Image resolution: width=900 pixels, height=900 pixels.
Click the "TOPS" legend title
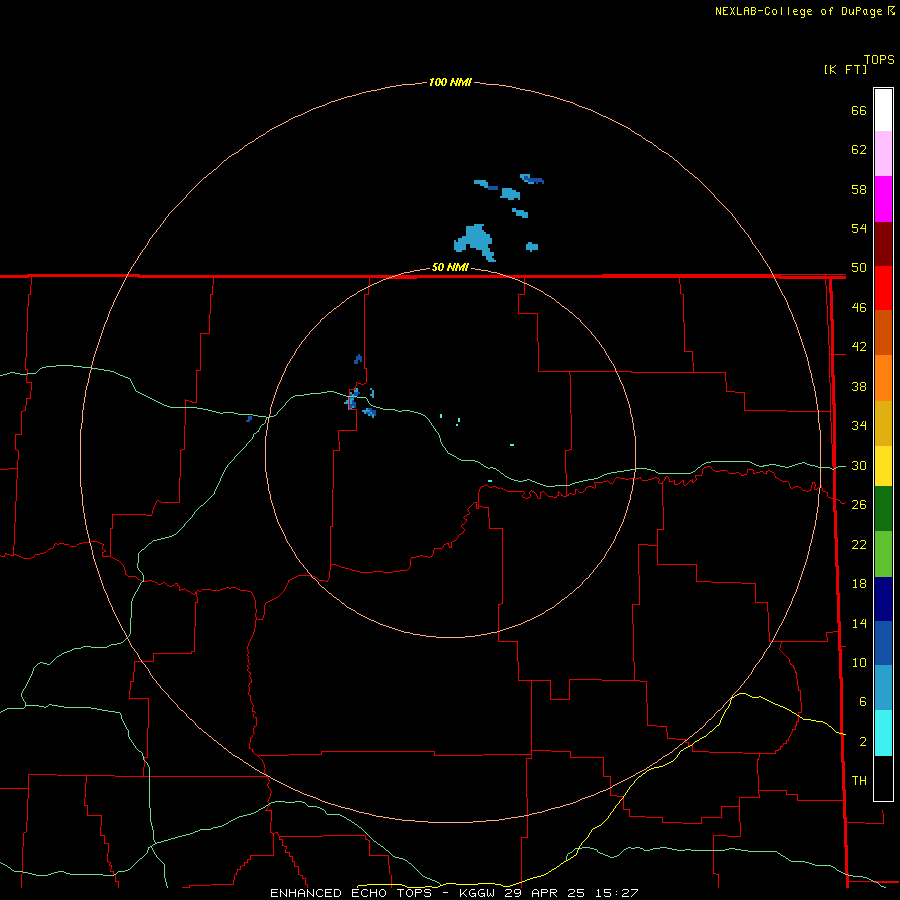coord(879,60)
